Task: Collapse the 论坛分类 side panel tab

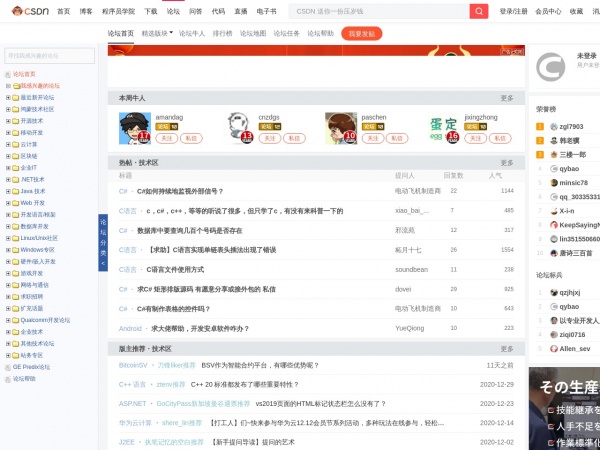Action: [x=103, y=243]
